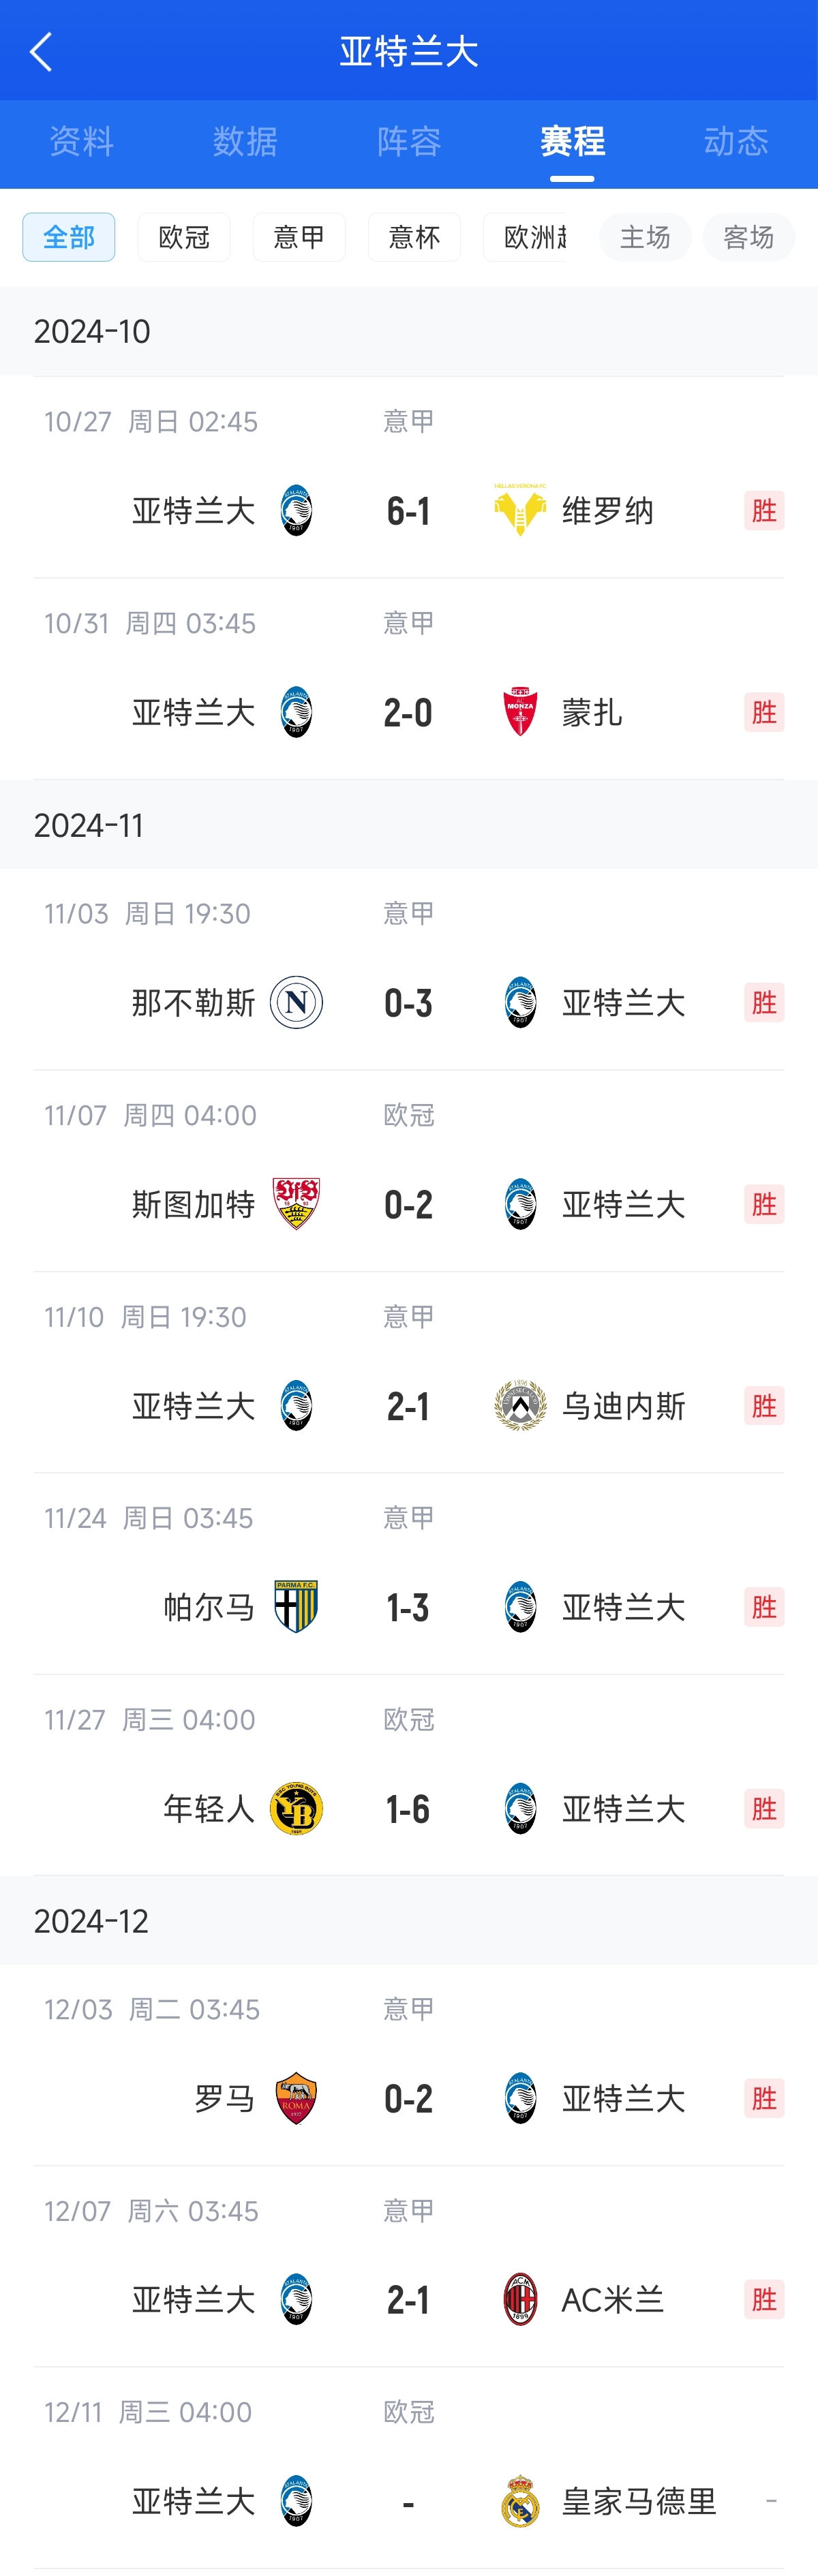Image resolution: width=818 pixels, height=2576 pixels.
Task: Switch to the 阵容 tab
Action: tap(409, 142)
